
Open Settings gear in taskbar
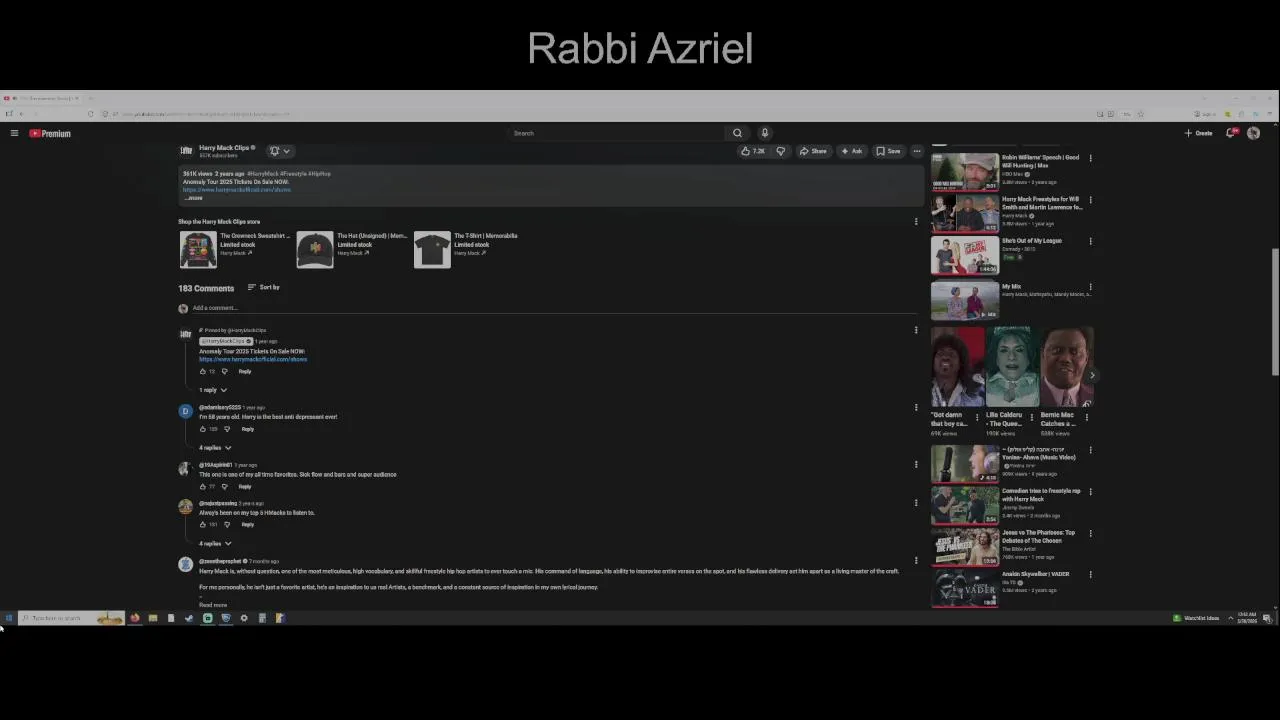(x=244, y=618)
